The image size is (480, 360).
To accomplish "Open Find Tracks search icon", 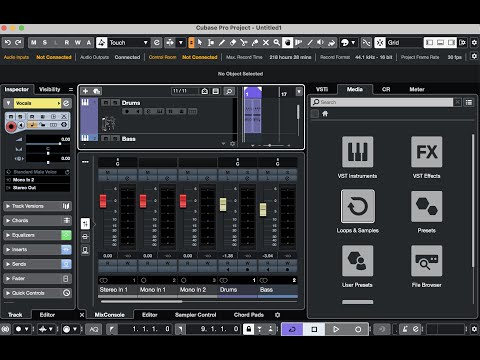I will coord(229,91).
